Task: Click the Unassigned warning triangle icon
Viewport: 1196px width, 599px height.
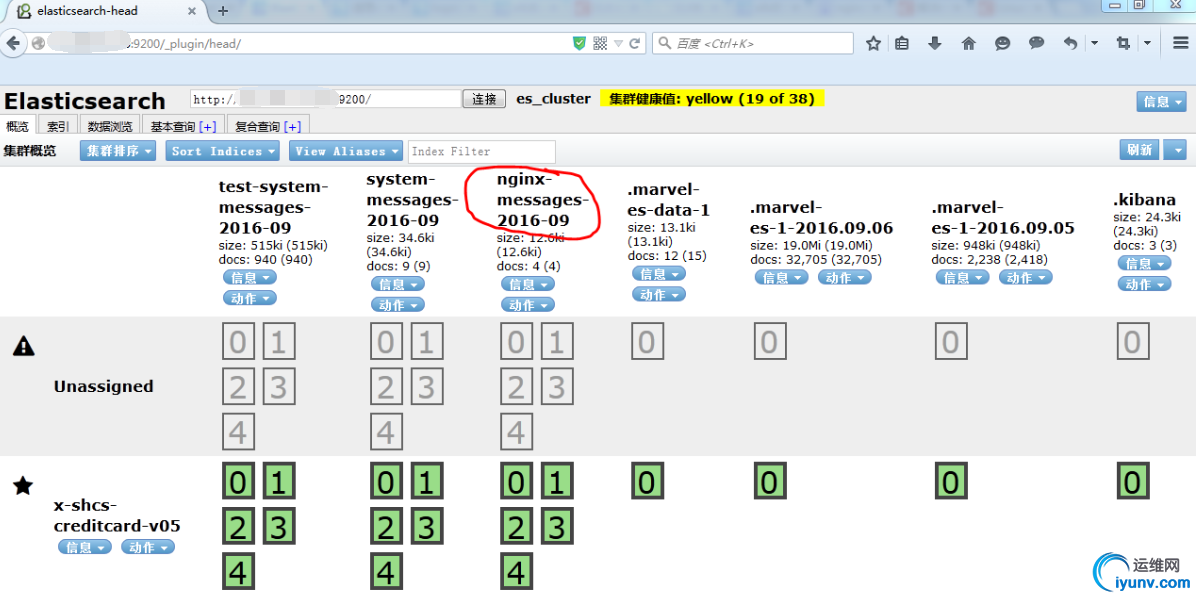Action: pos(24,346)
